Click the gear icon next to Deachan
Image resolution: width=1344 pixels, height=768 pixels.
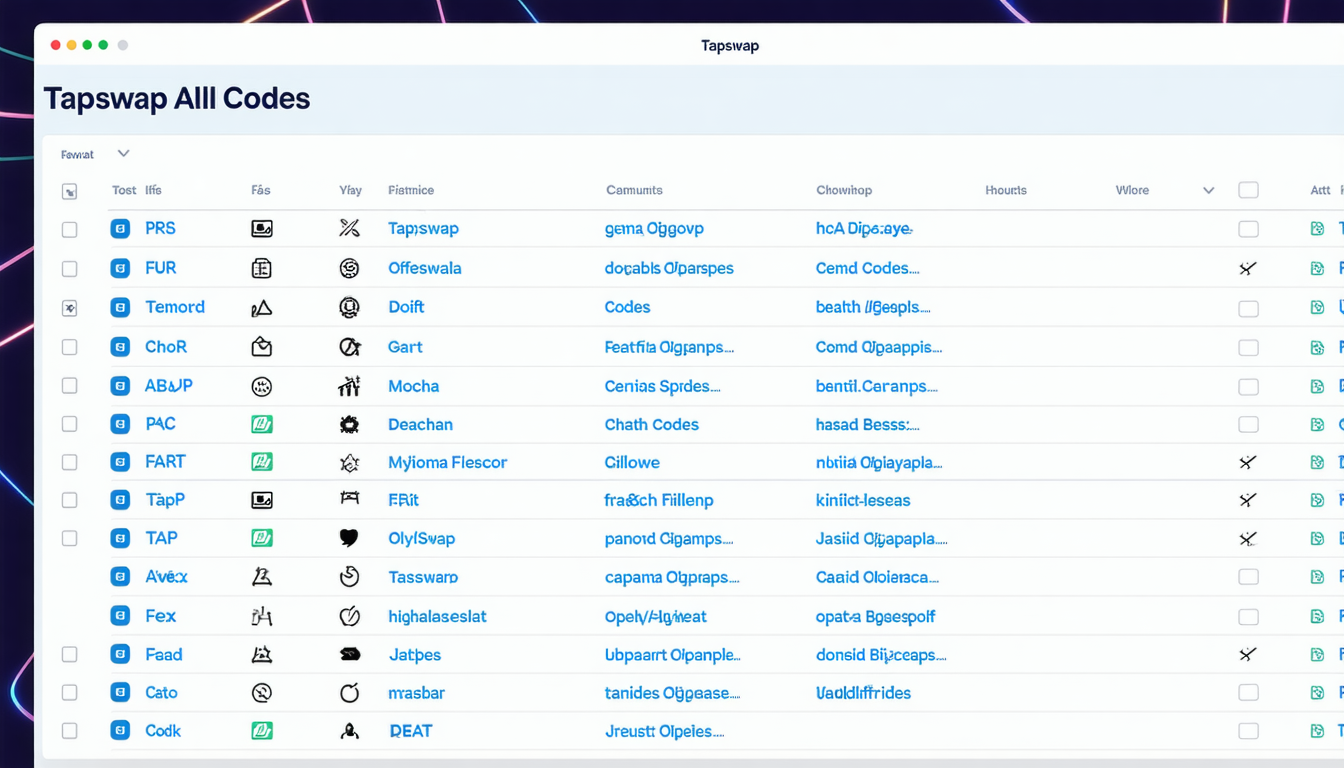(349, 424)
